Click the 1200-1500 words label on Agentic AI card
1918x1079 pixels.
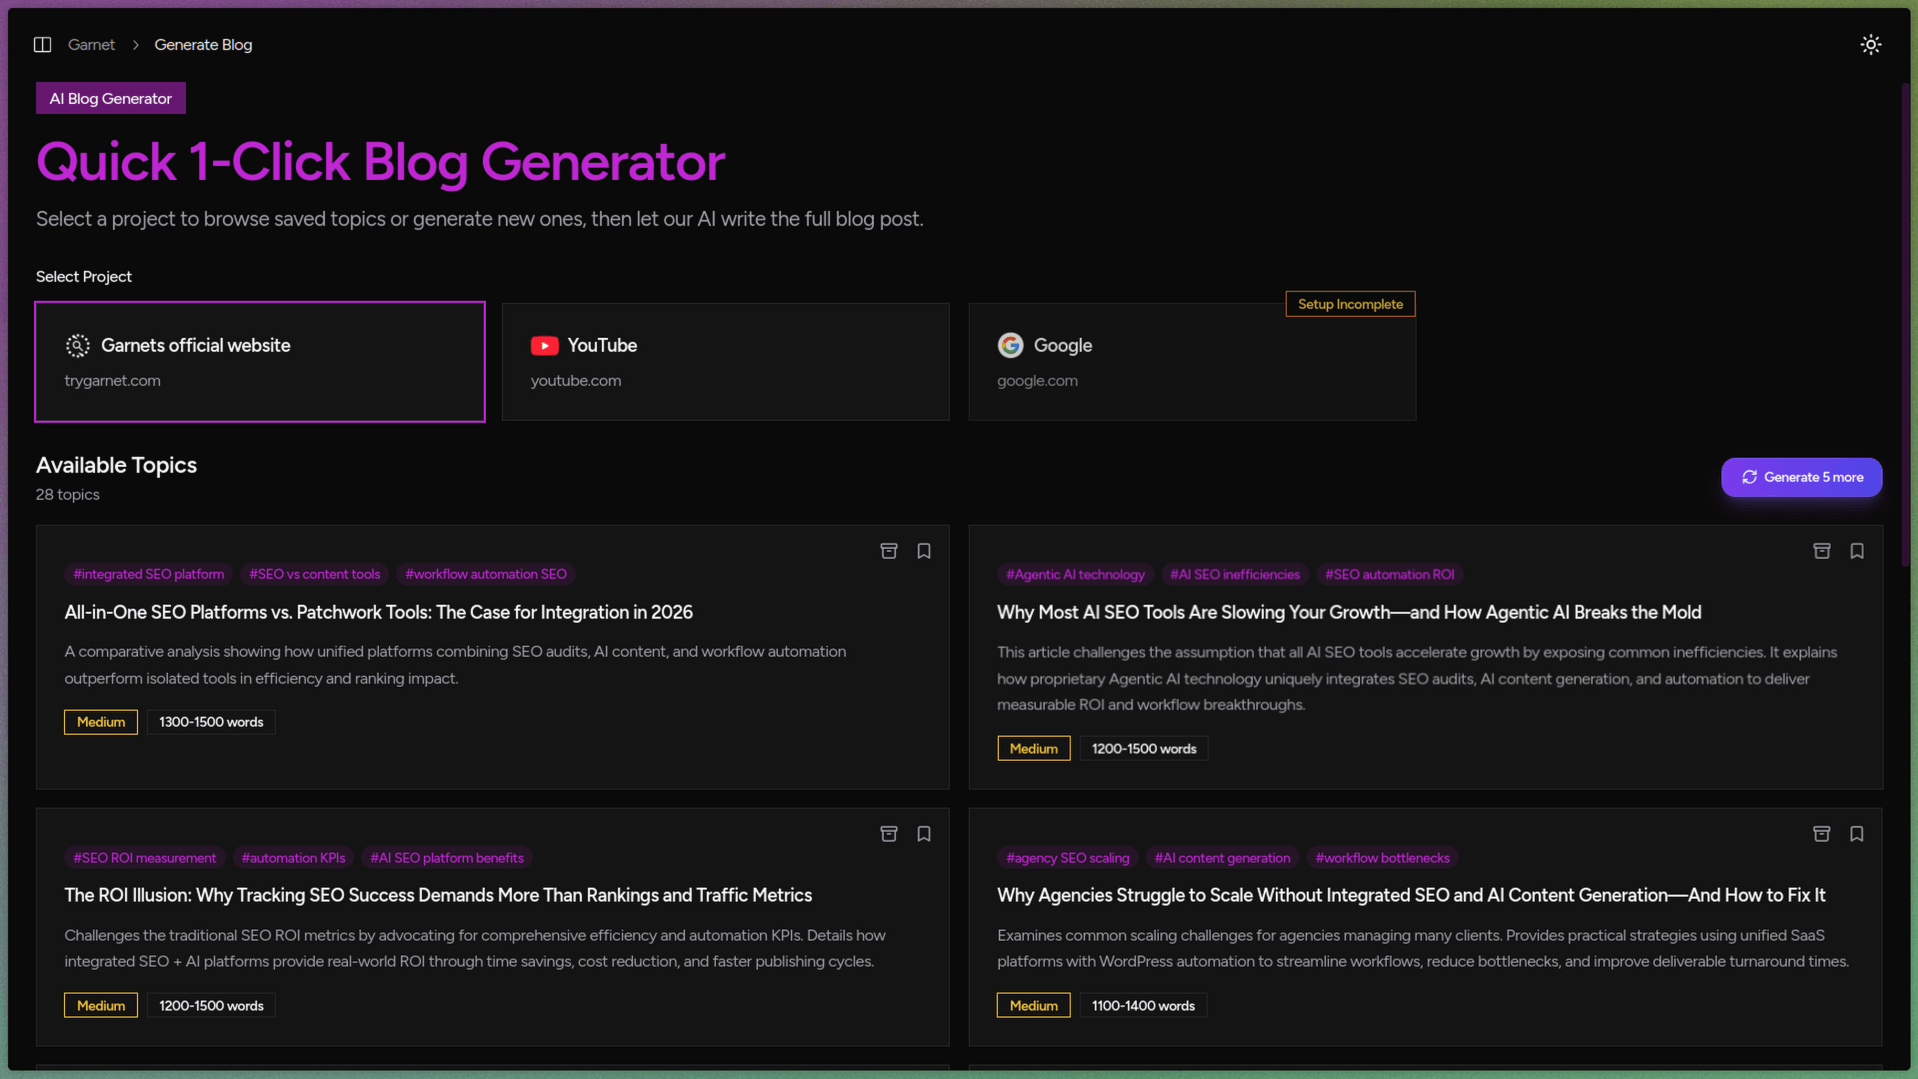tap(1143, 748)
